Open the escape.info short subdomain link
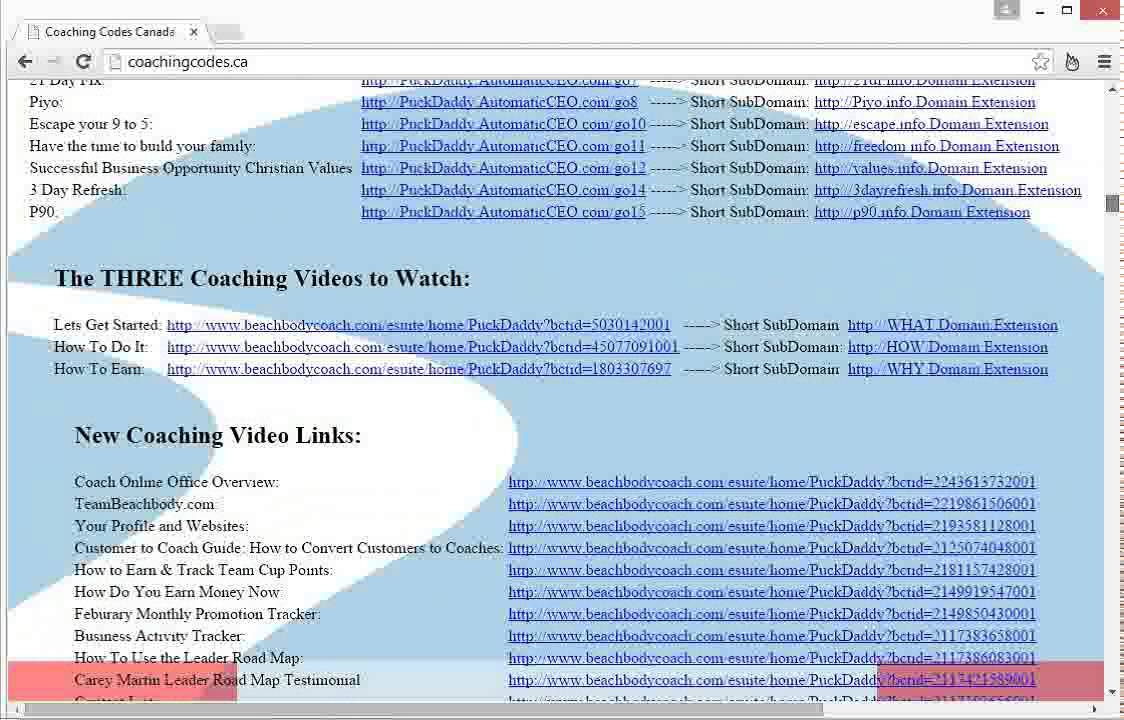The height and width of the screenshot is (720, 1124). click(x=931, y=124)
